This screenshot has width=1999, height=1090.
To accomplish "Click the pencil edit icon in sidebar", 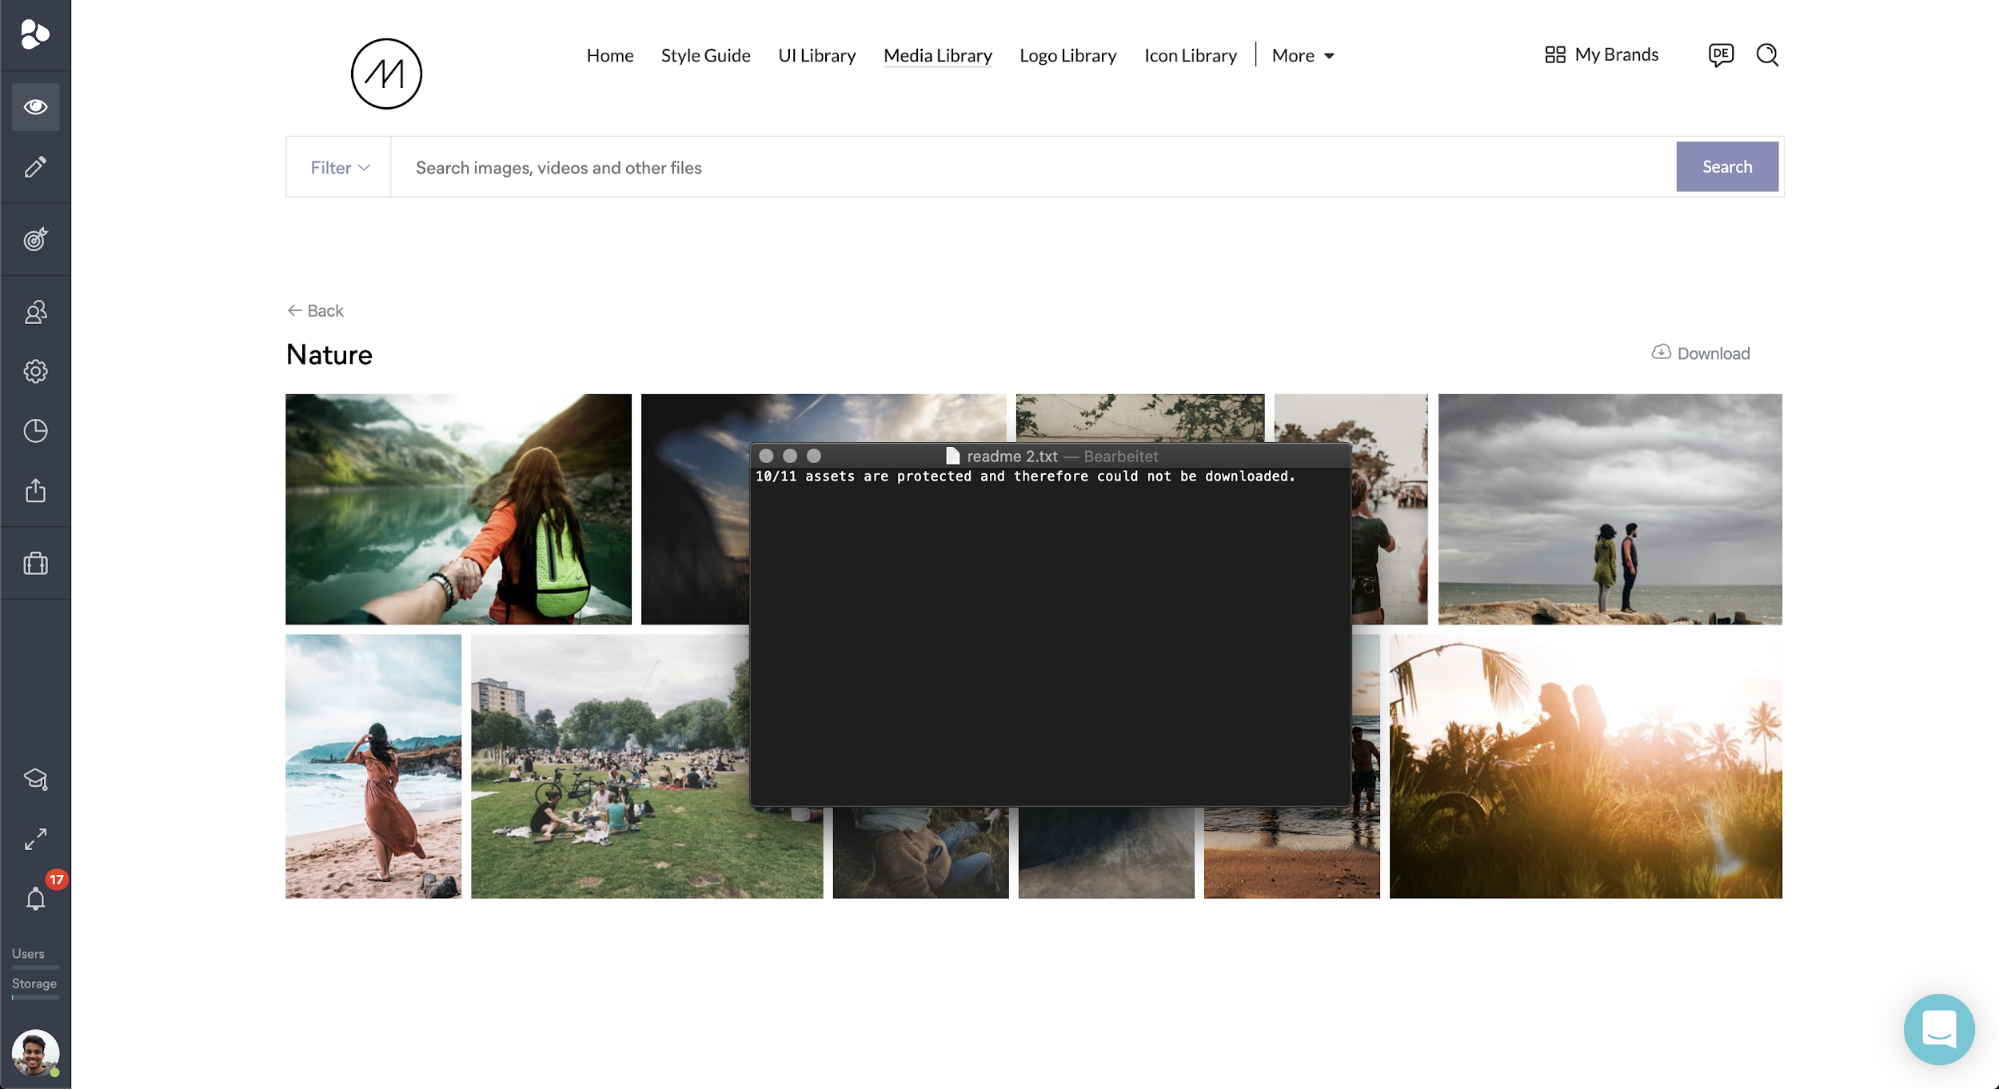I will (x=35, y=167).
